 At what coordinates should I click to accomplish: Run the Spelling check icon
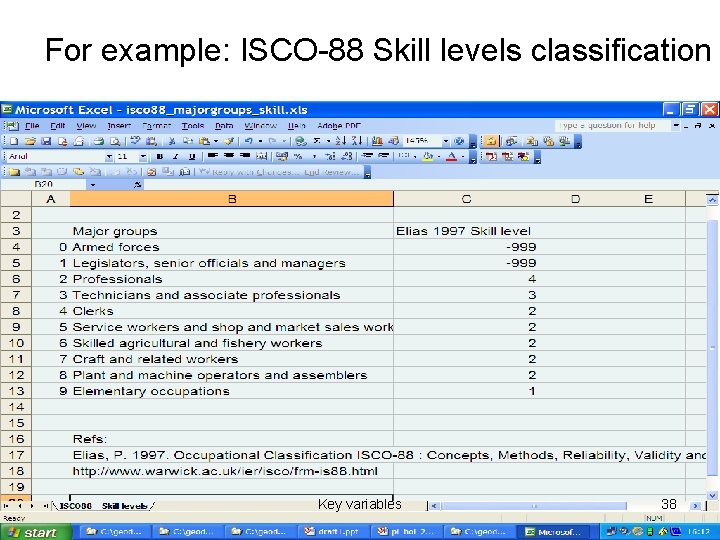135,141
